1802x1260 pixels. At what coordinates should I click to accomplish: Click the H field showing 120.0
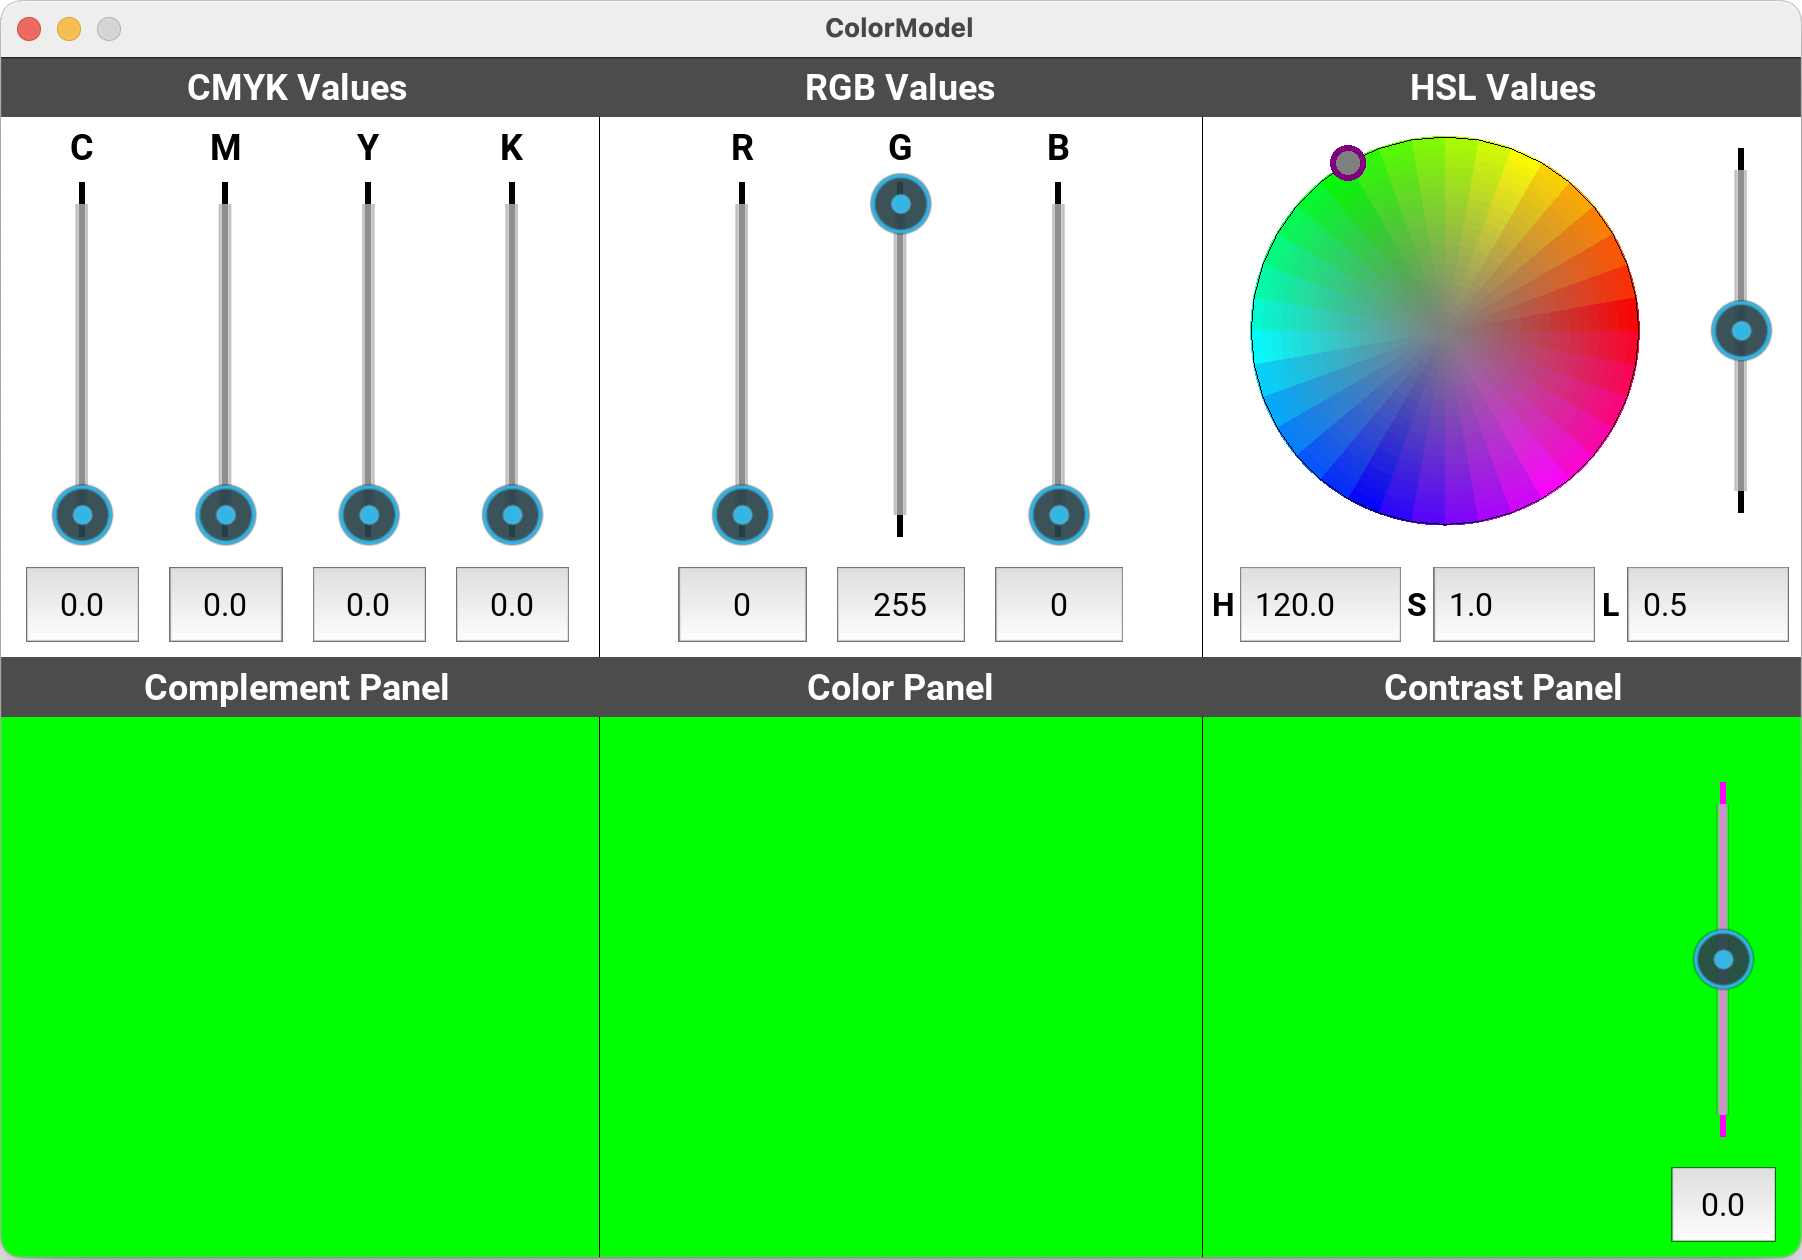pyautogui.click(x=1319, y=605)
